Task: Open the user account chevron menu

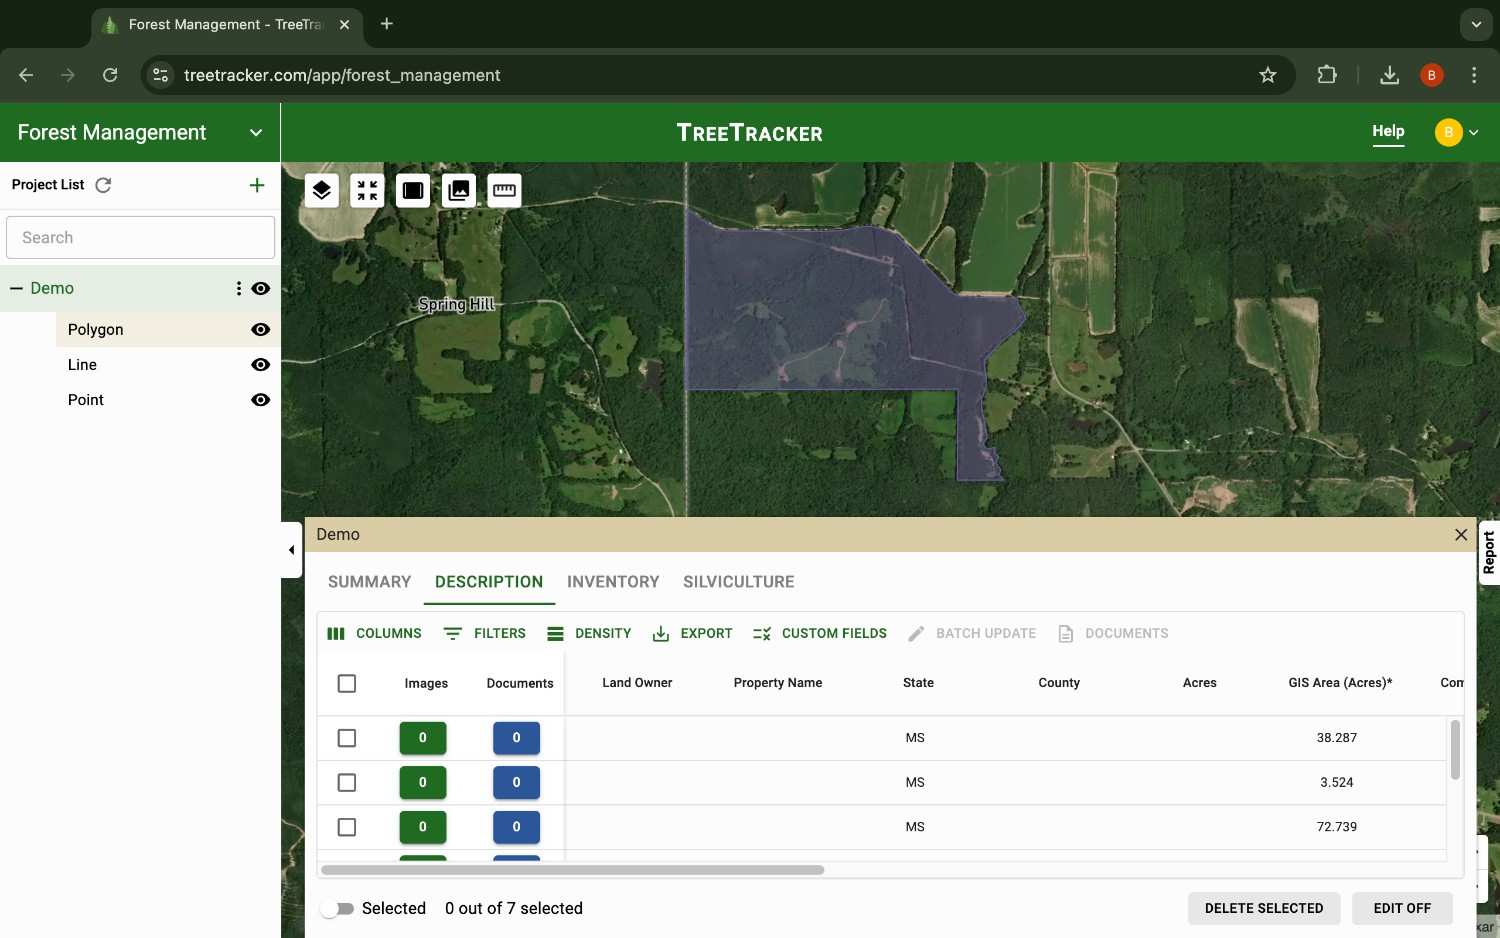Action: pos(1474,132)
